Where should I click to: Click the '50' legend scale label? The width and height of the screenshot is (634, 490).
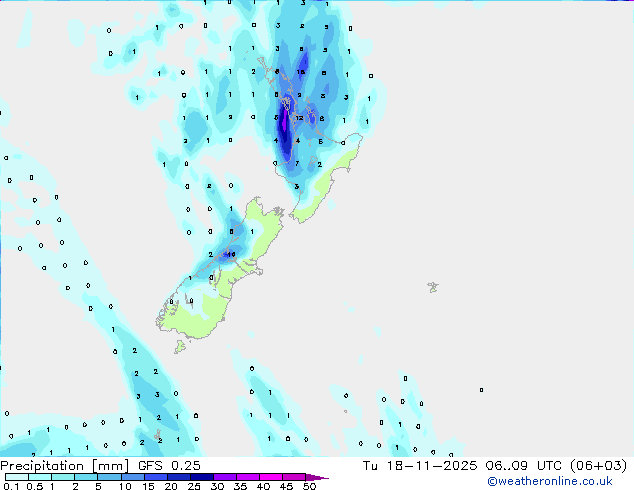tap(309, 486)
